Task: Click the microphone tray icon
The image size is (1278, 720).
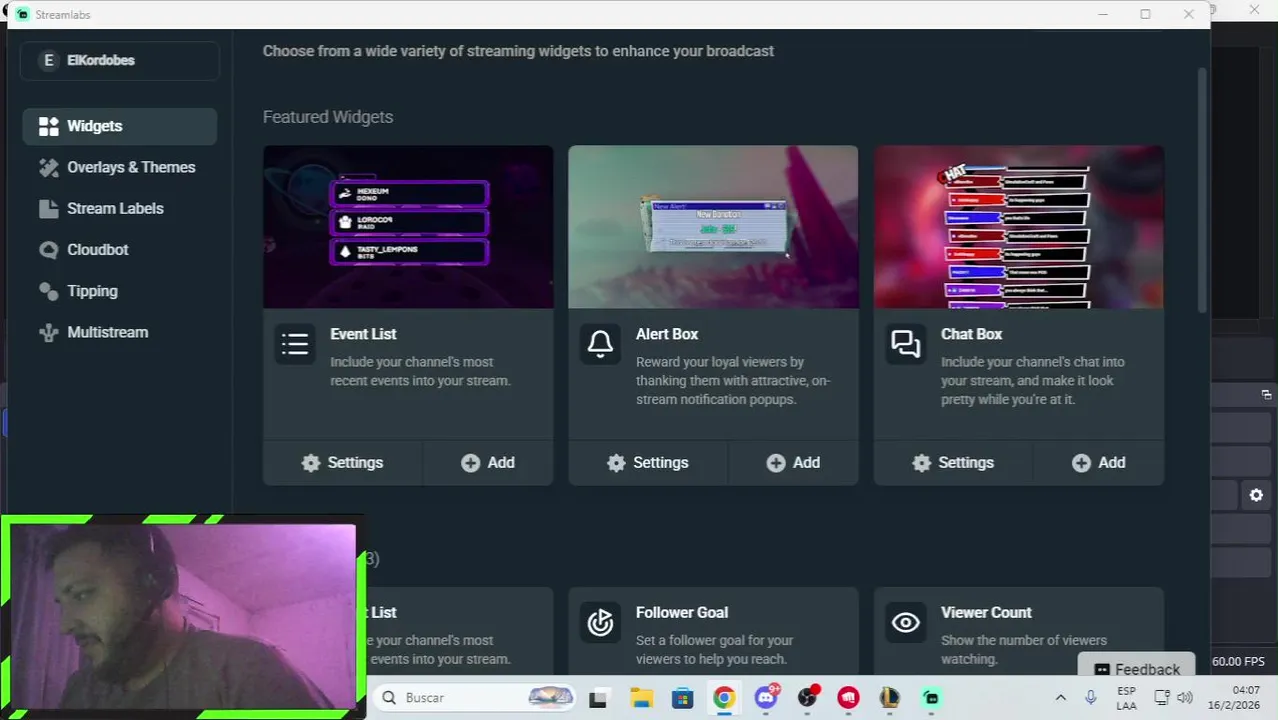Action: [1091, 698]
